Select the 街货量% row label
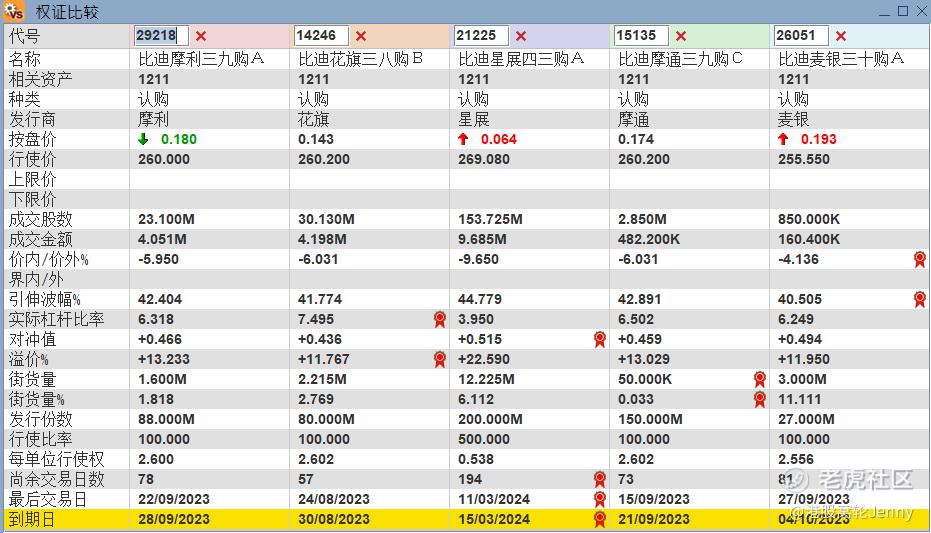The image size is (931, 533). click(36, 399)
